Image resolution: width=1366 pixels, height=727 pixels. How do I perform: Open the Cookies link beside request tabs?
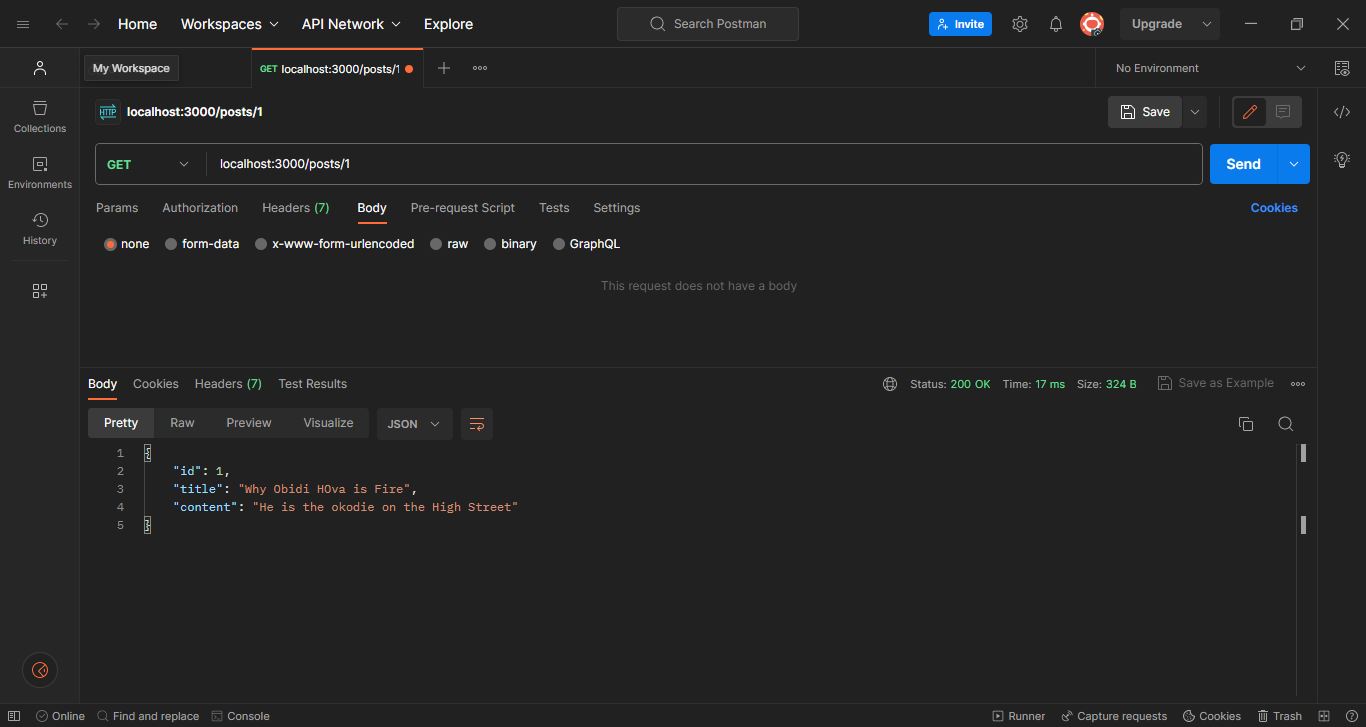(x=1274, y=208)
